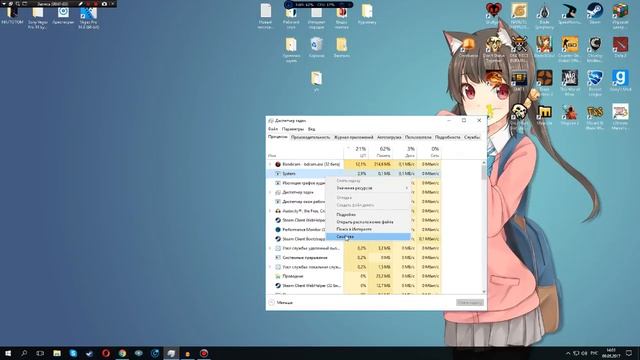Select the System process row
This screenshot has height=360, width=640.
(x=354, y=173)
